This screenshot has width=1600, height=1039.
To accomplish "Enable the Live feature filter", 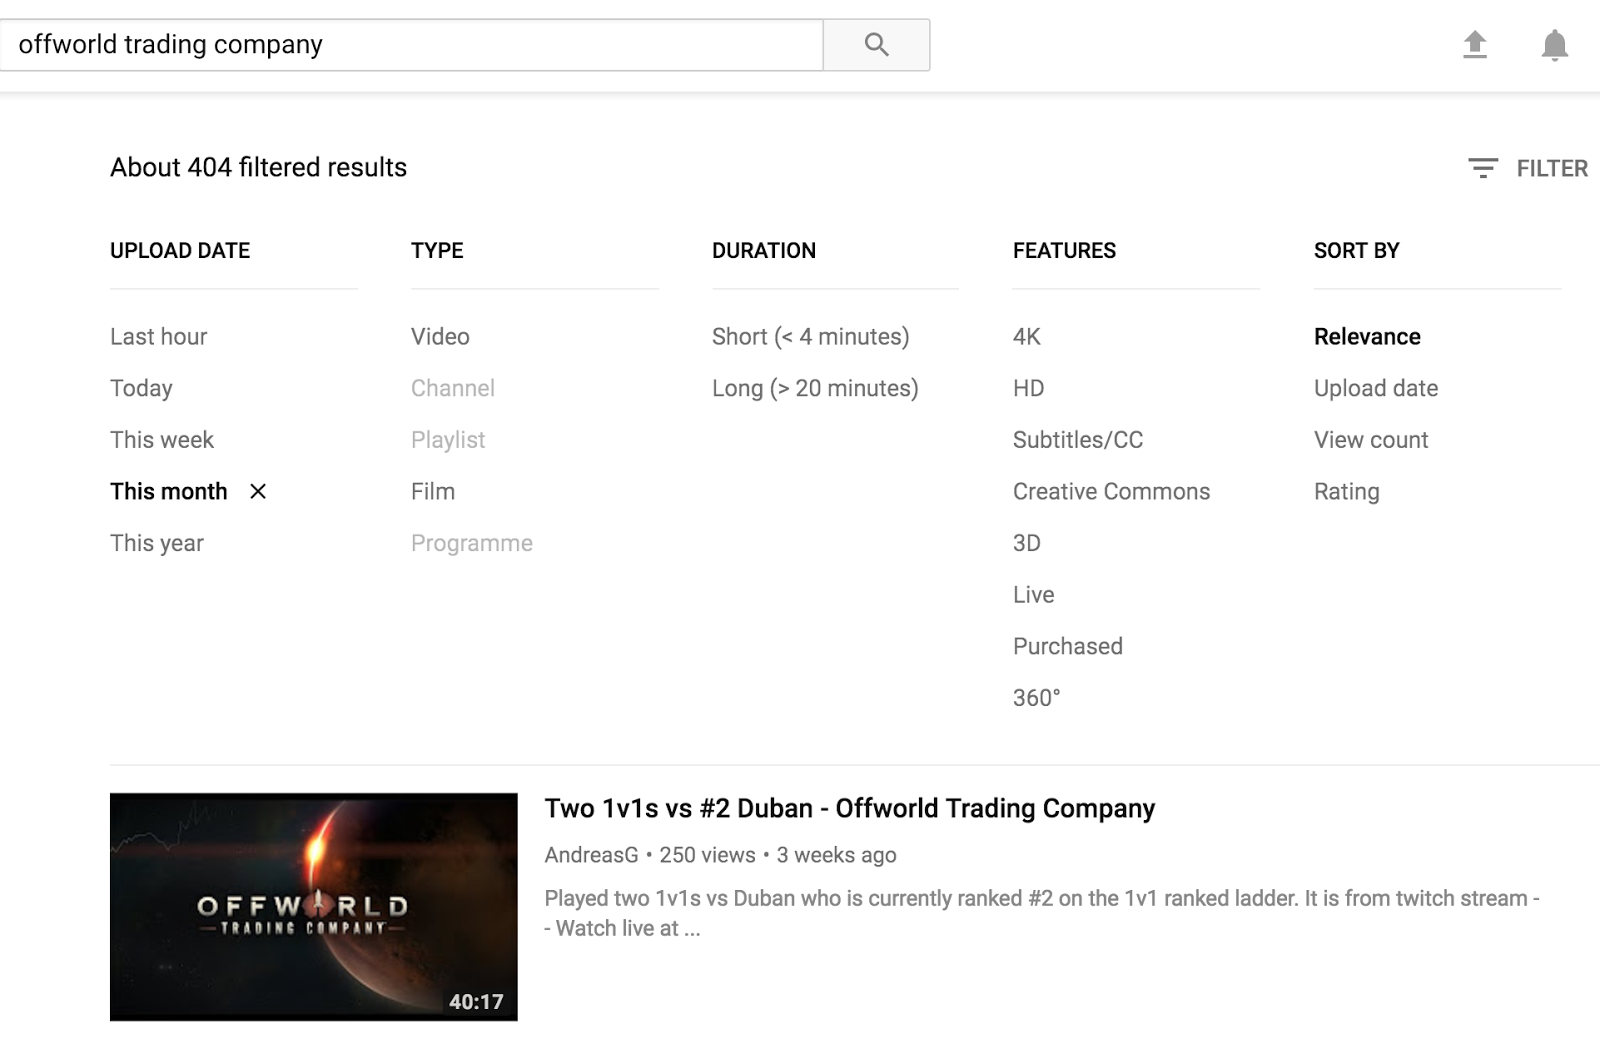I will (x=1033, y=595).
